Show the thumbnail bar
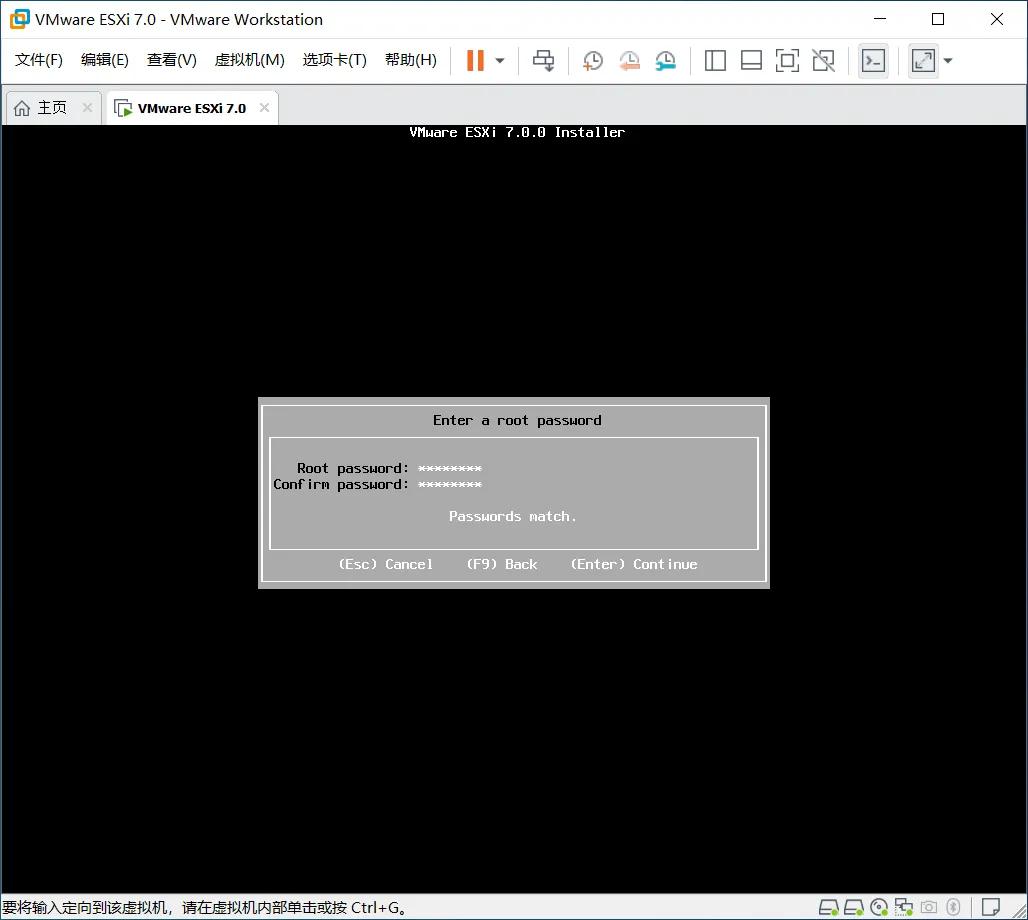Viewport: 1028px width, 920px height. tap(751, 61)
